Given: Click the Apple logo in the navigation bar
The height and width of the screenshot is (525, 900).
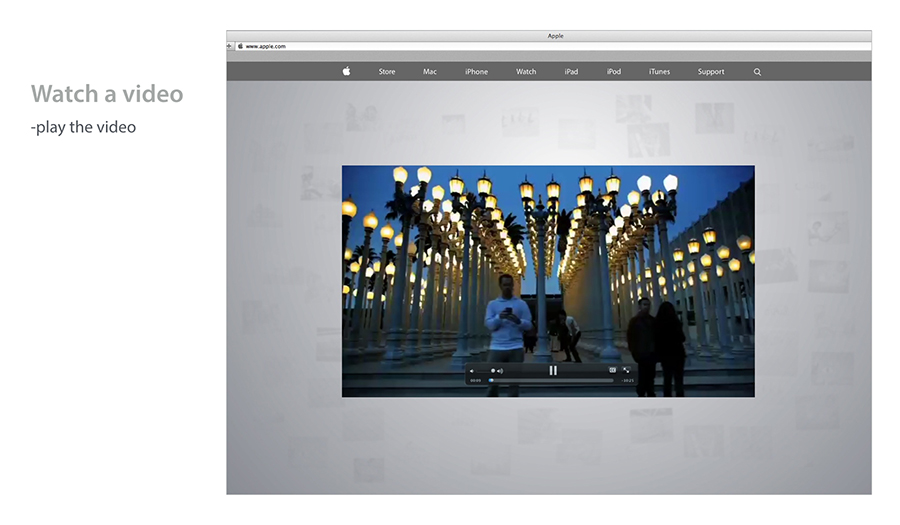Looking at the screenshot, I should tap(346, 71).
